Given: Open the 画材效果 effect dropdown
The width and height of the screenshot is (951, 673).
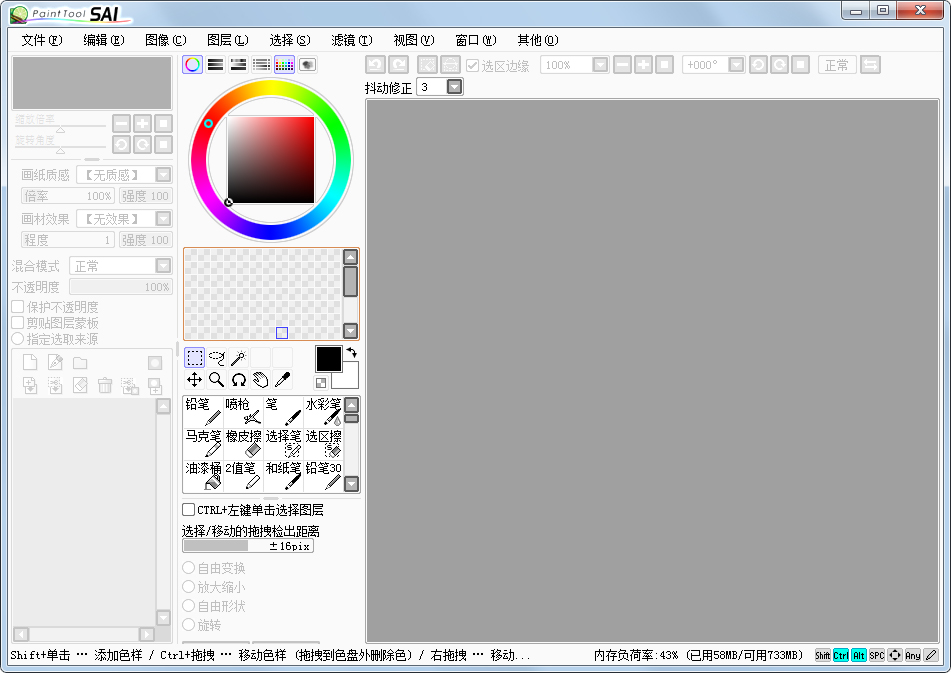Looking at the screenshot, I should click(x=163, y=218).
